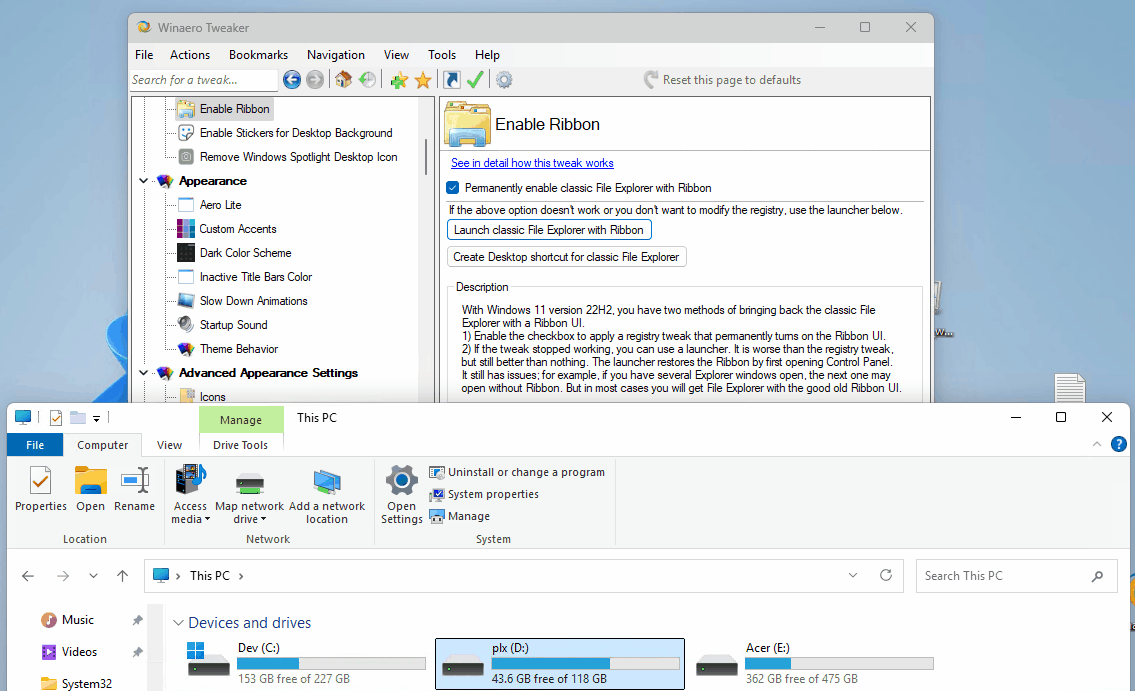1135x691 pixels.
Task: Click the Search for a tweak field
Action: click(x=204, y=80)
